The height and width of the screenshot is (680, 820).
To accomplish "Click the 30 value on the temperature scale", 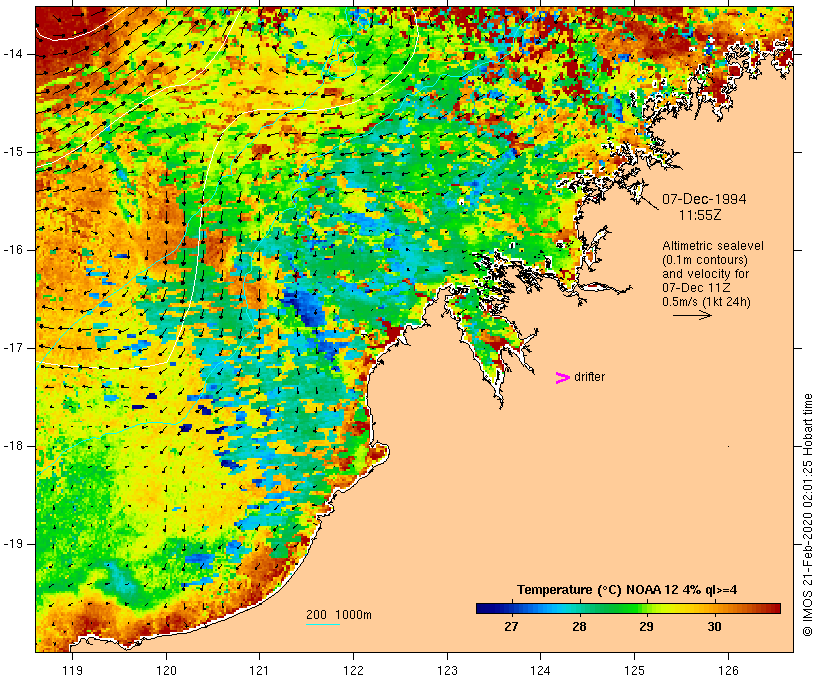I will [x=714, y=626].
